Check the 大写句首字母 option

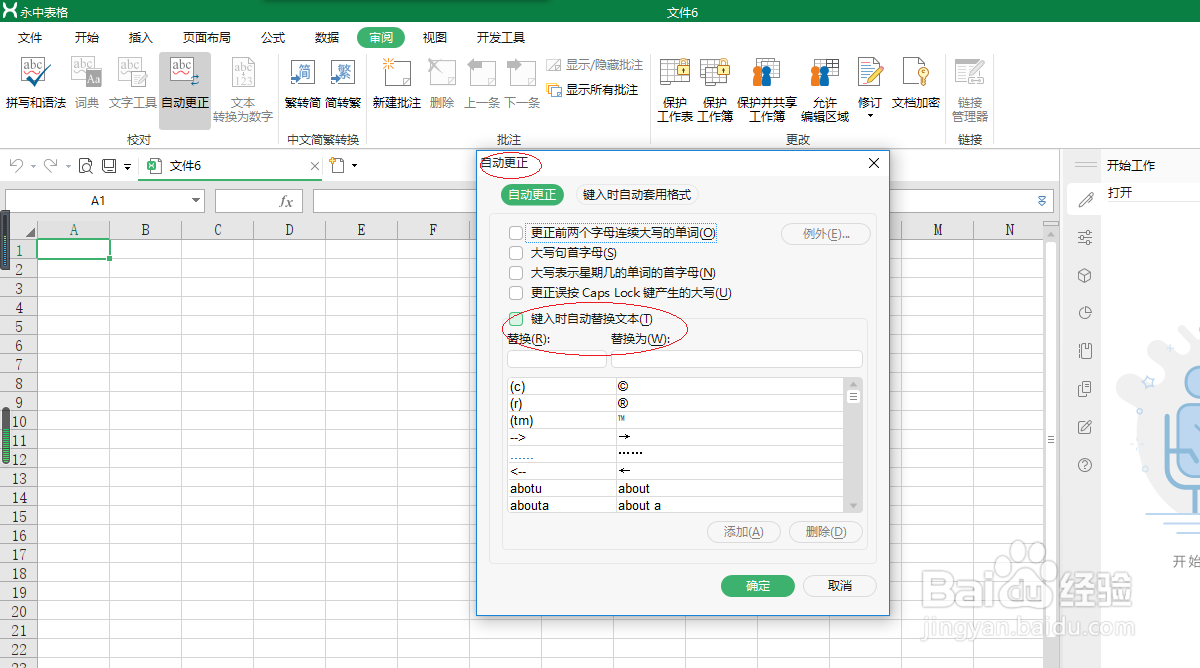tap(516, 253)
